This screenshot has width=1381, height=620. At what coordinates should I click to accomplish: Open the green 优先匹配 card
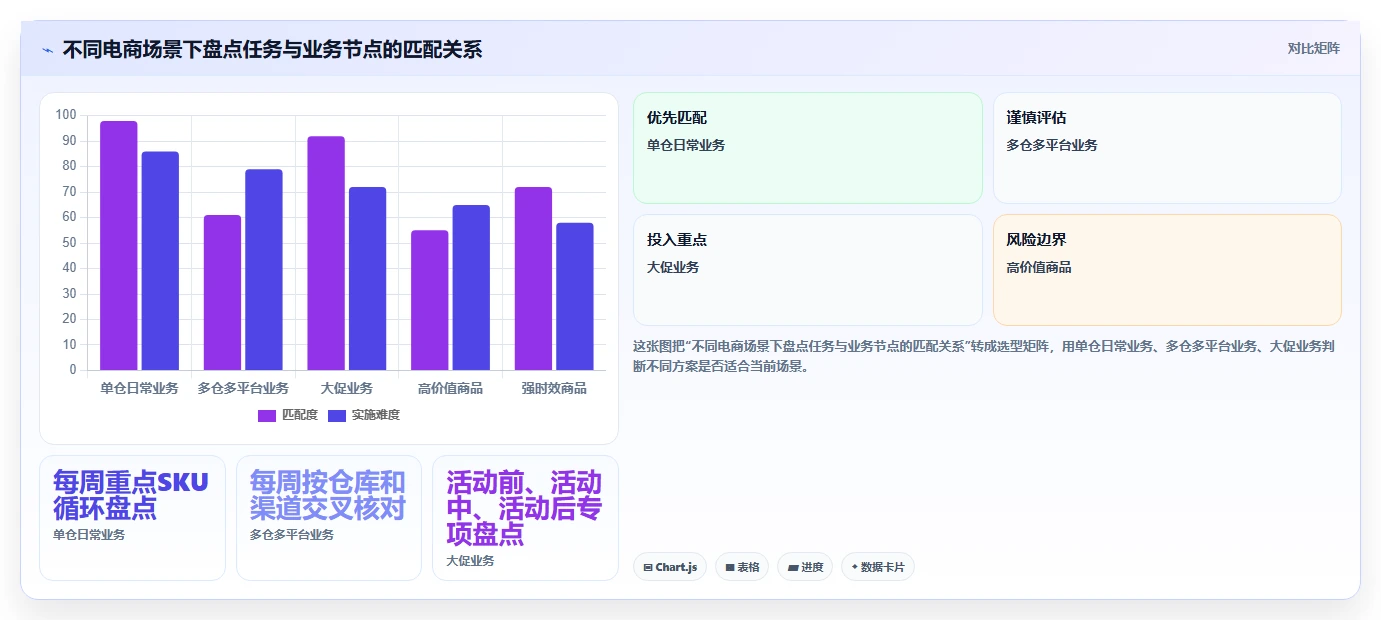pyautogui.click(x=808, y=148)
